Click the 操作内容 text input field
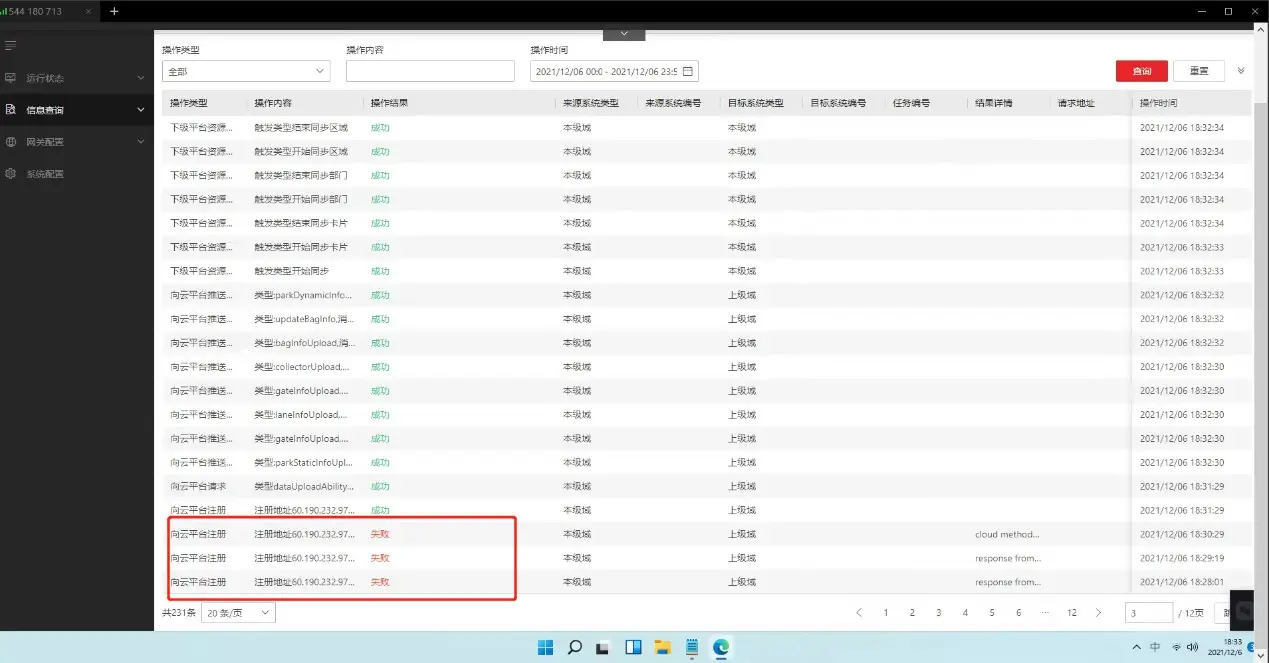 (430, 72)
